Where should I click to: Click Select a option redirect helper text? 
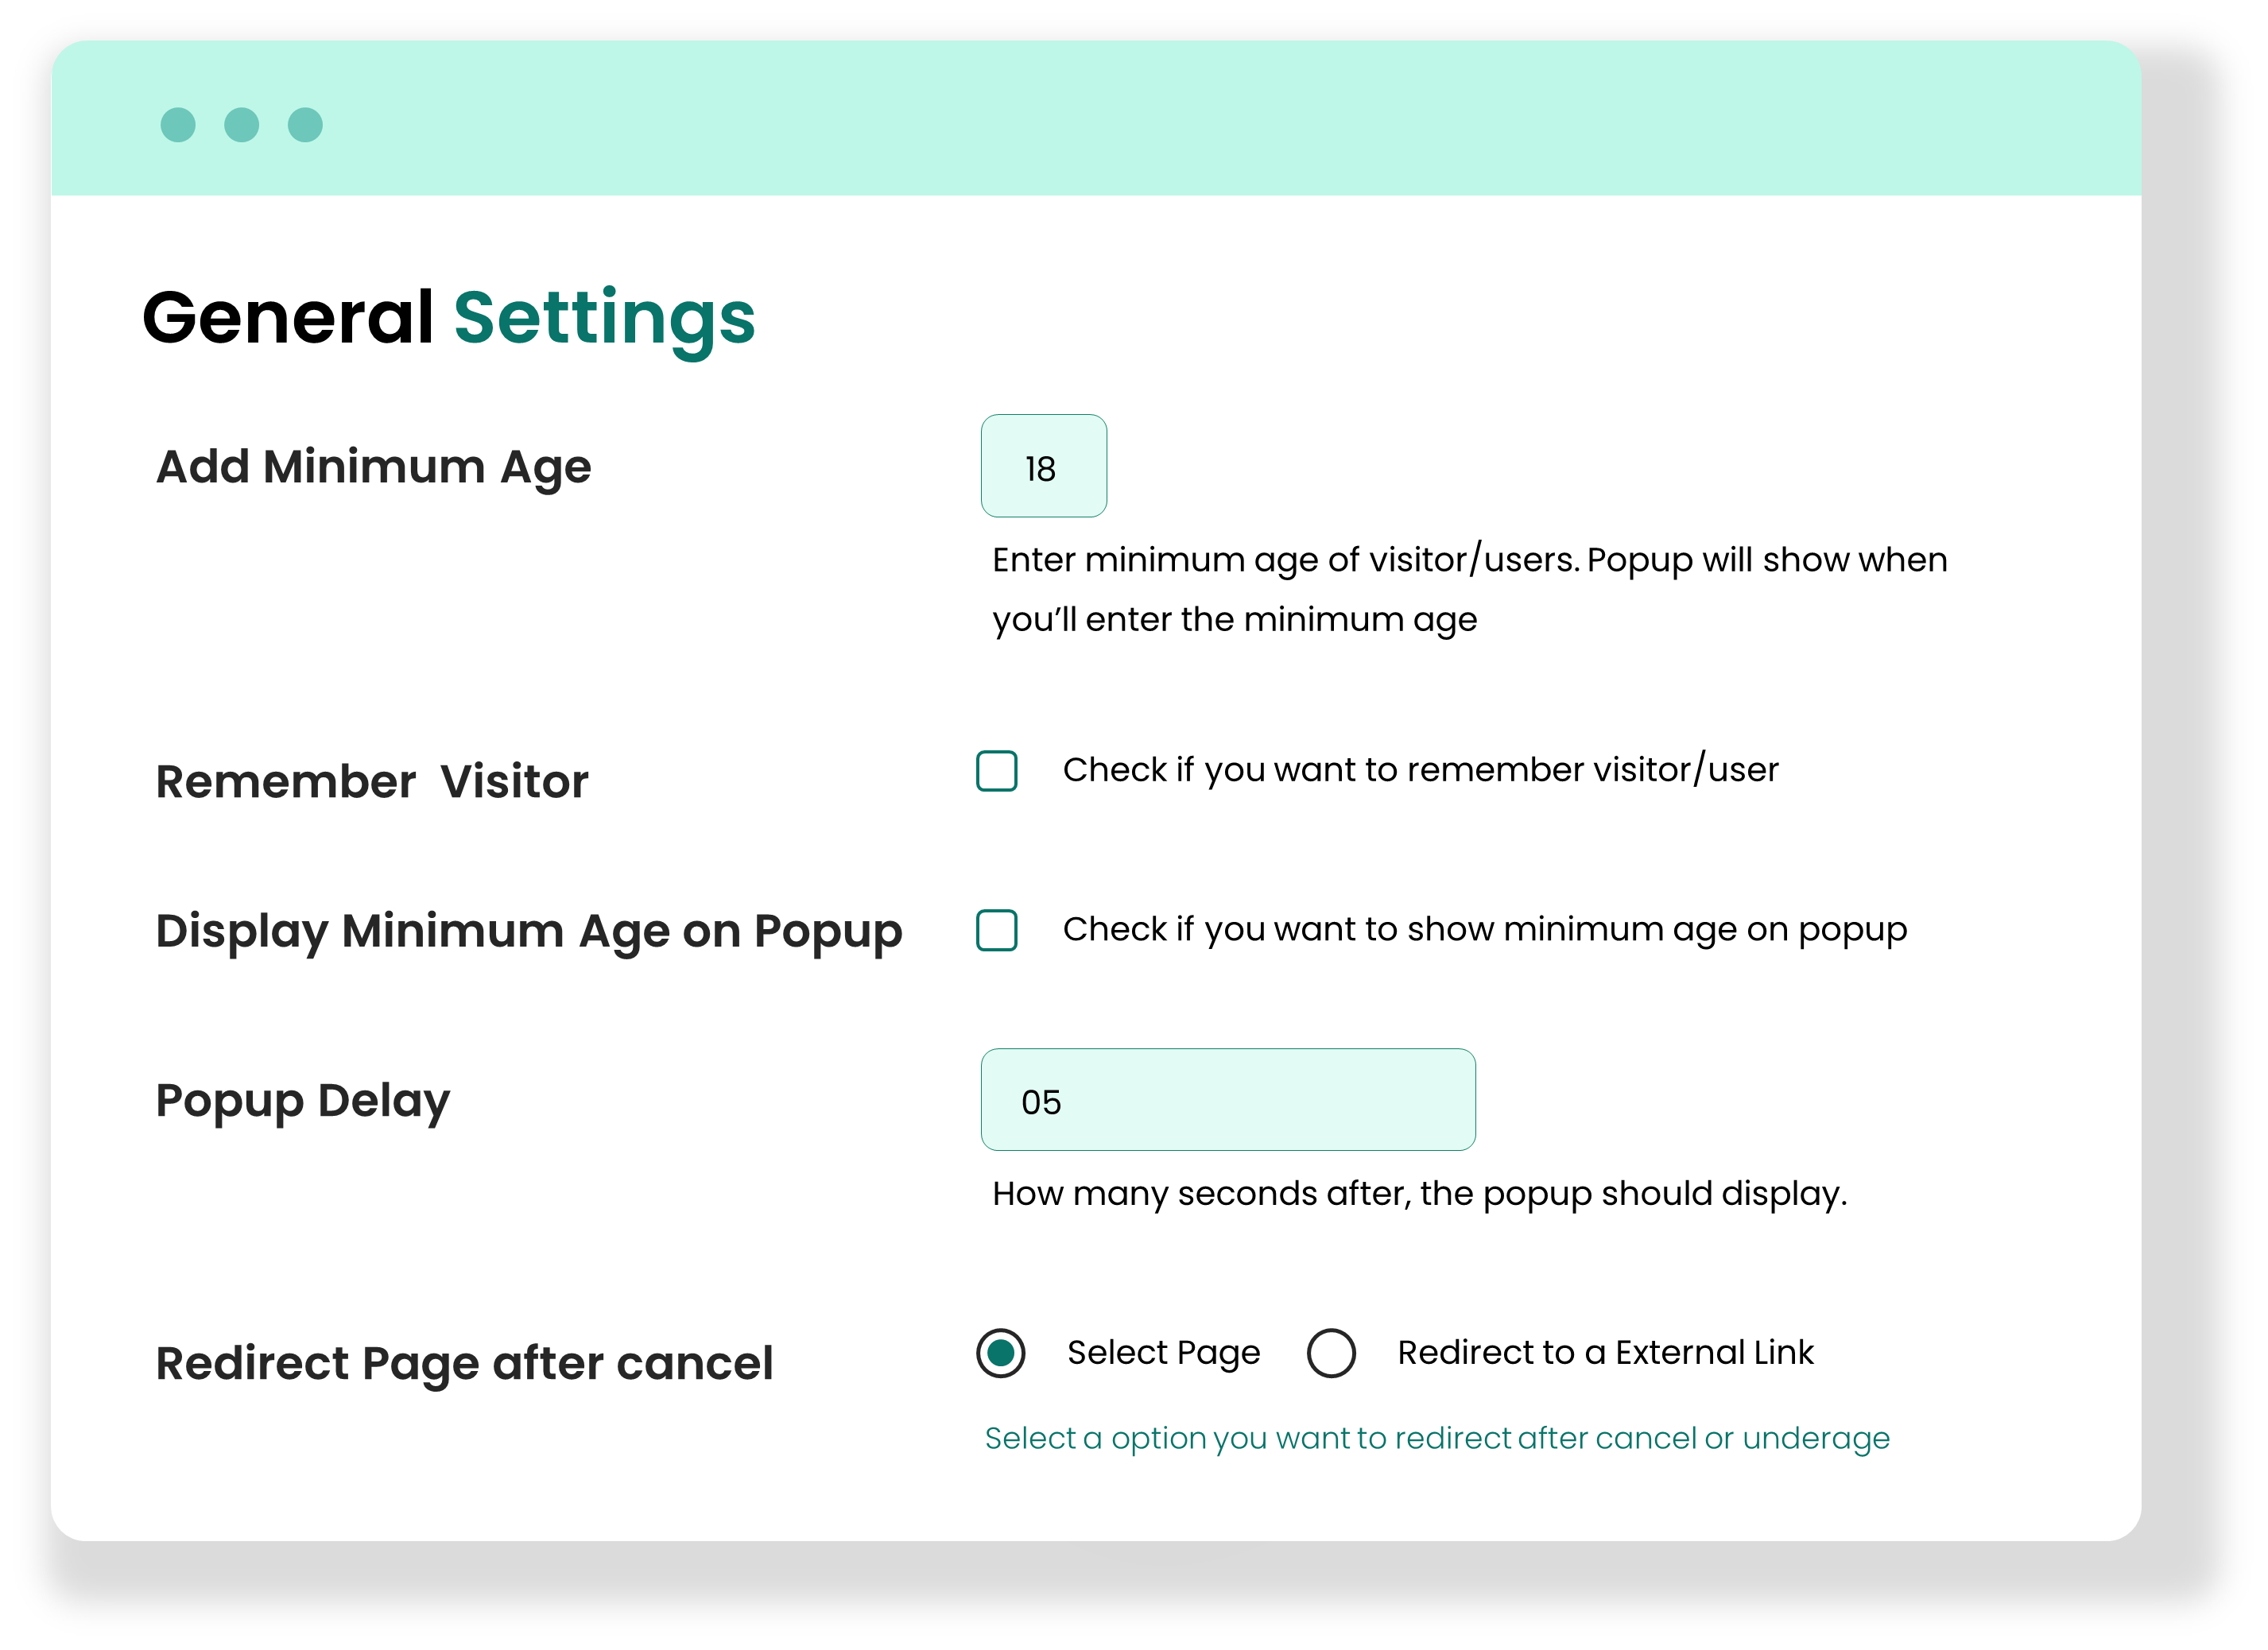click(x=1437, y=1437)
